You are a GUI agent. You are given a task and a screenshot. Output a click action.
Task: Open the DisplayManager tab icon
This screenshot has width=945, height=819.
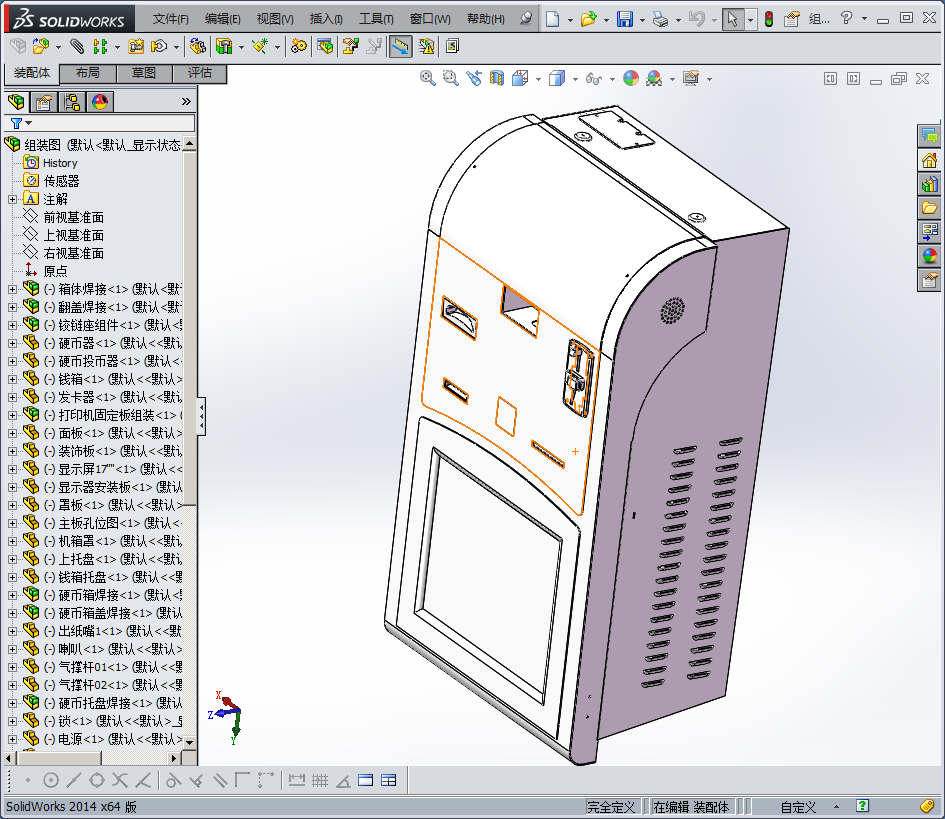100,102
